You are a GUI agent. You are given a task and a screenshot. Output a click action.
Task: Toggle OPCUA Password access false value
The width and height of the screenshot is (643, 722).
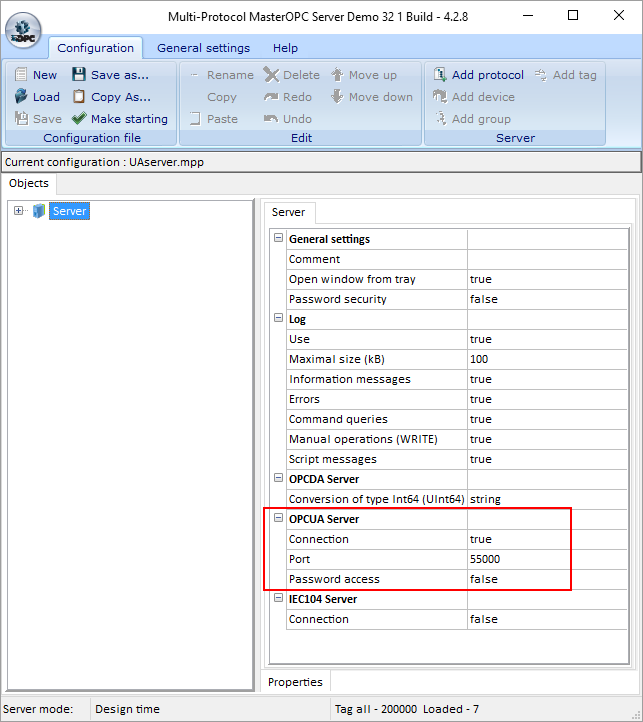(547, 579)
